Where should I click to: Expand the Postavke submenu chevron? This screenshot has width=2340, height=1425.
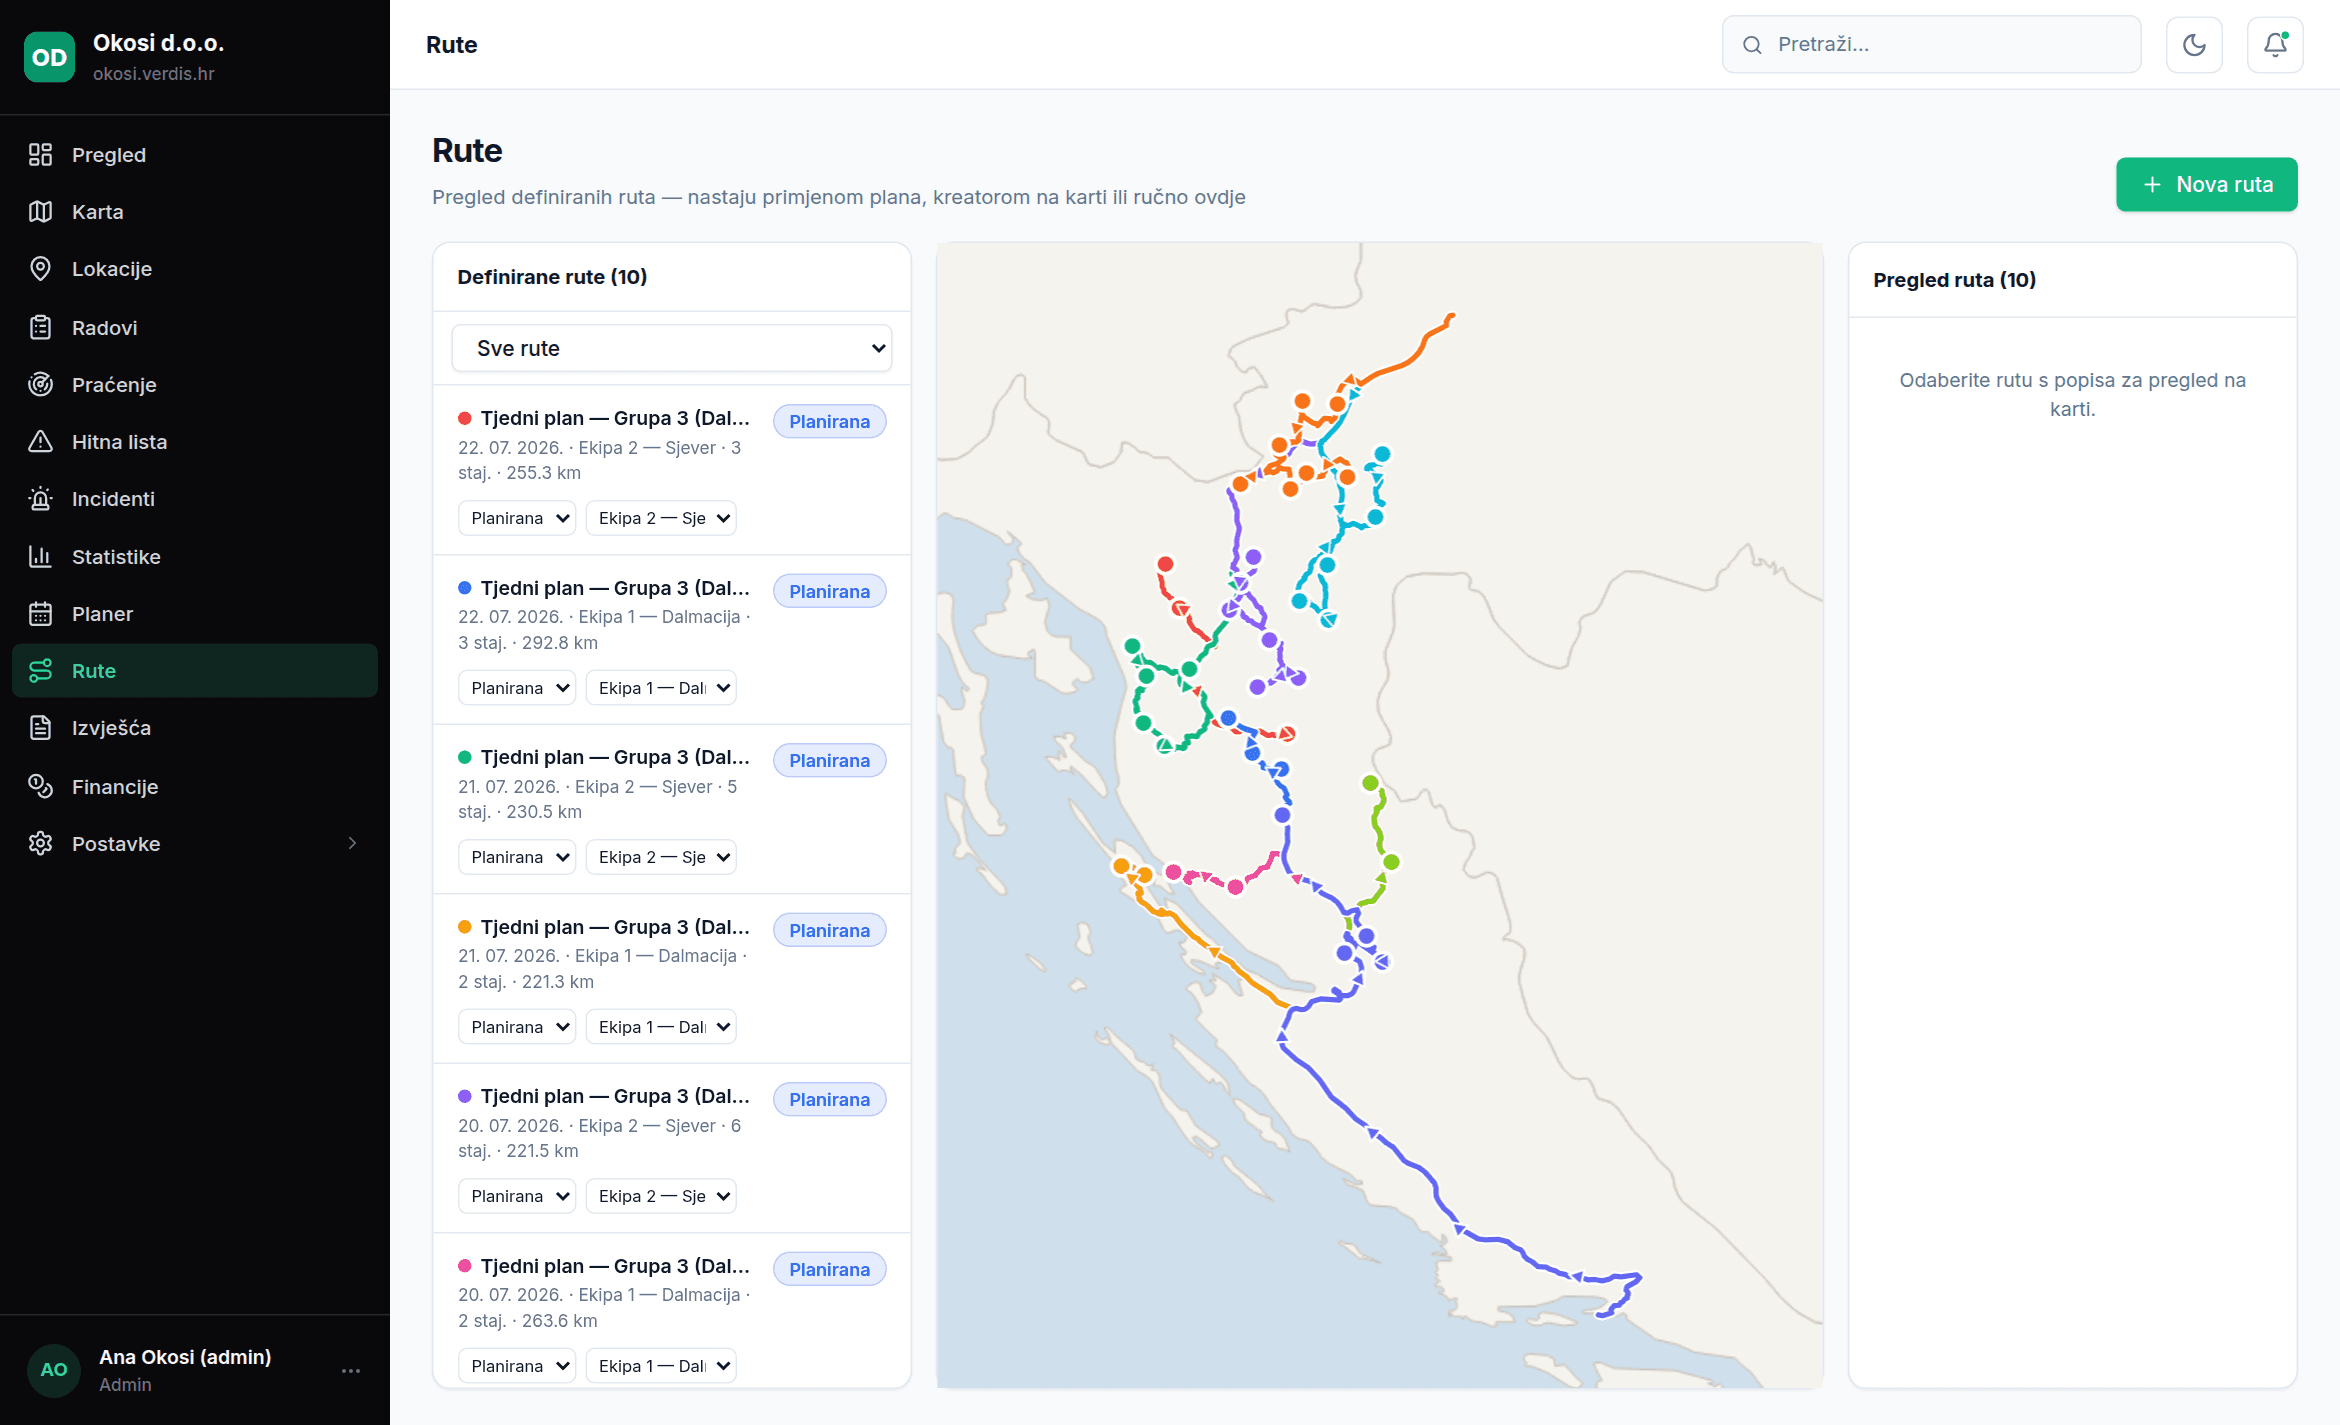pos(352,844)
